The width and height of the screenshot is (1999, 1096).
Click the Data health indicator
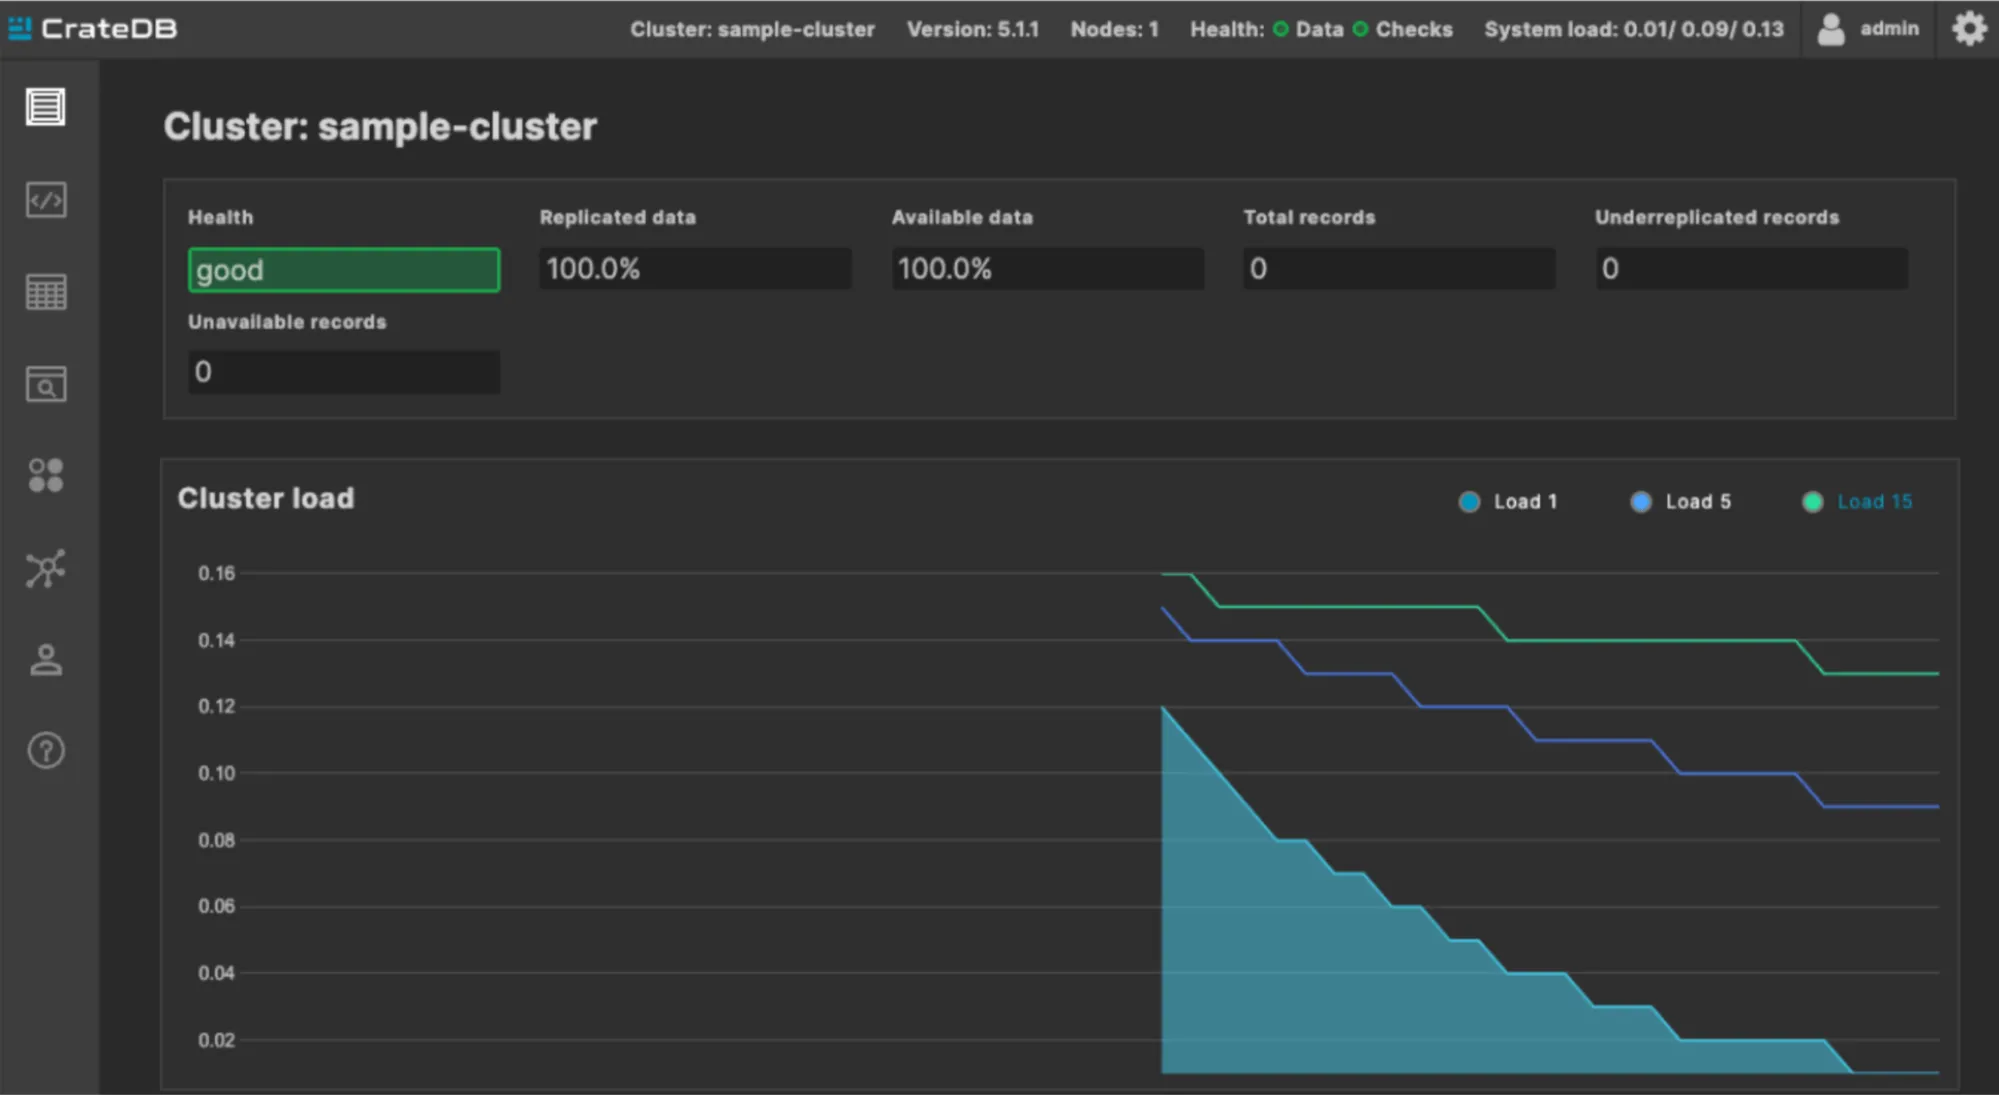pos(1308,30)
